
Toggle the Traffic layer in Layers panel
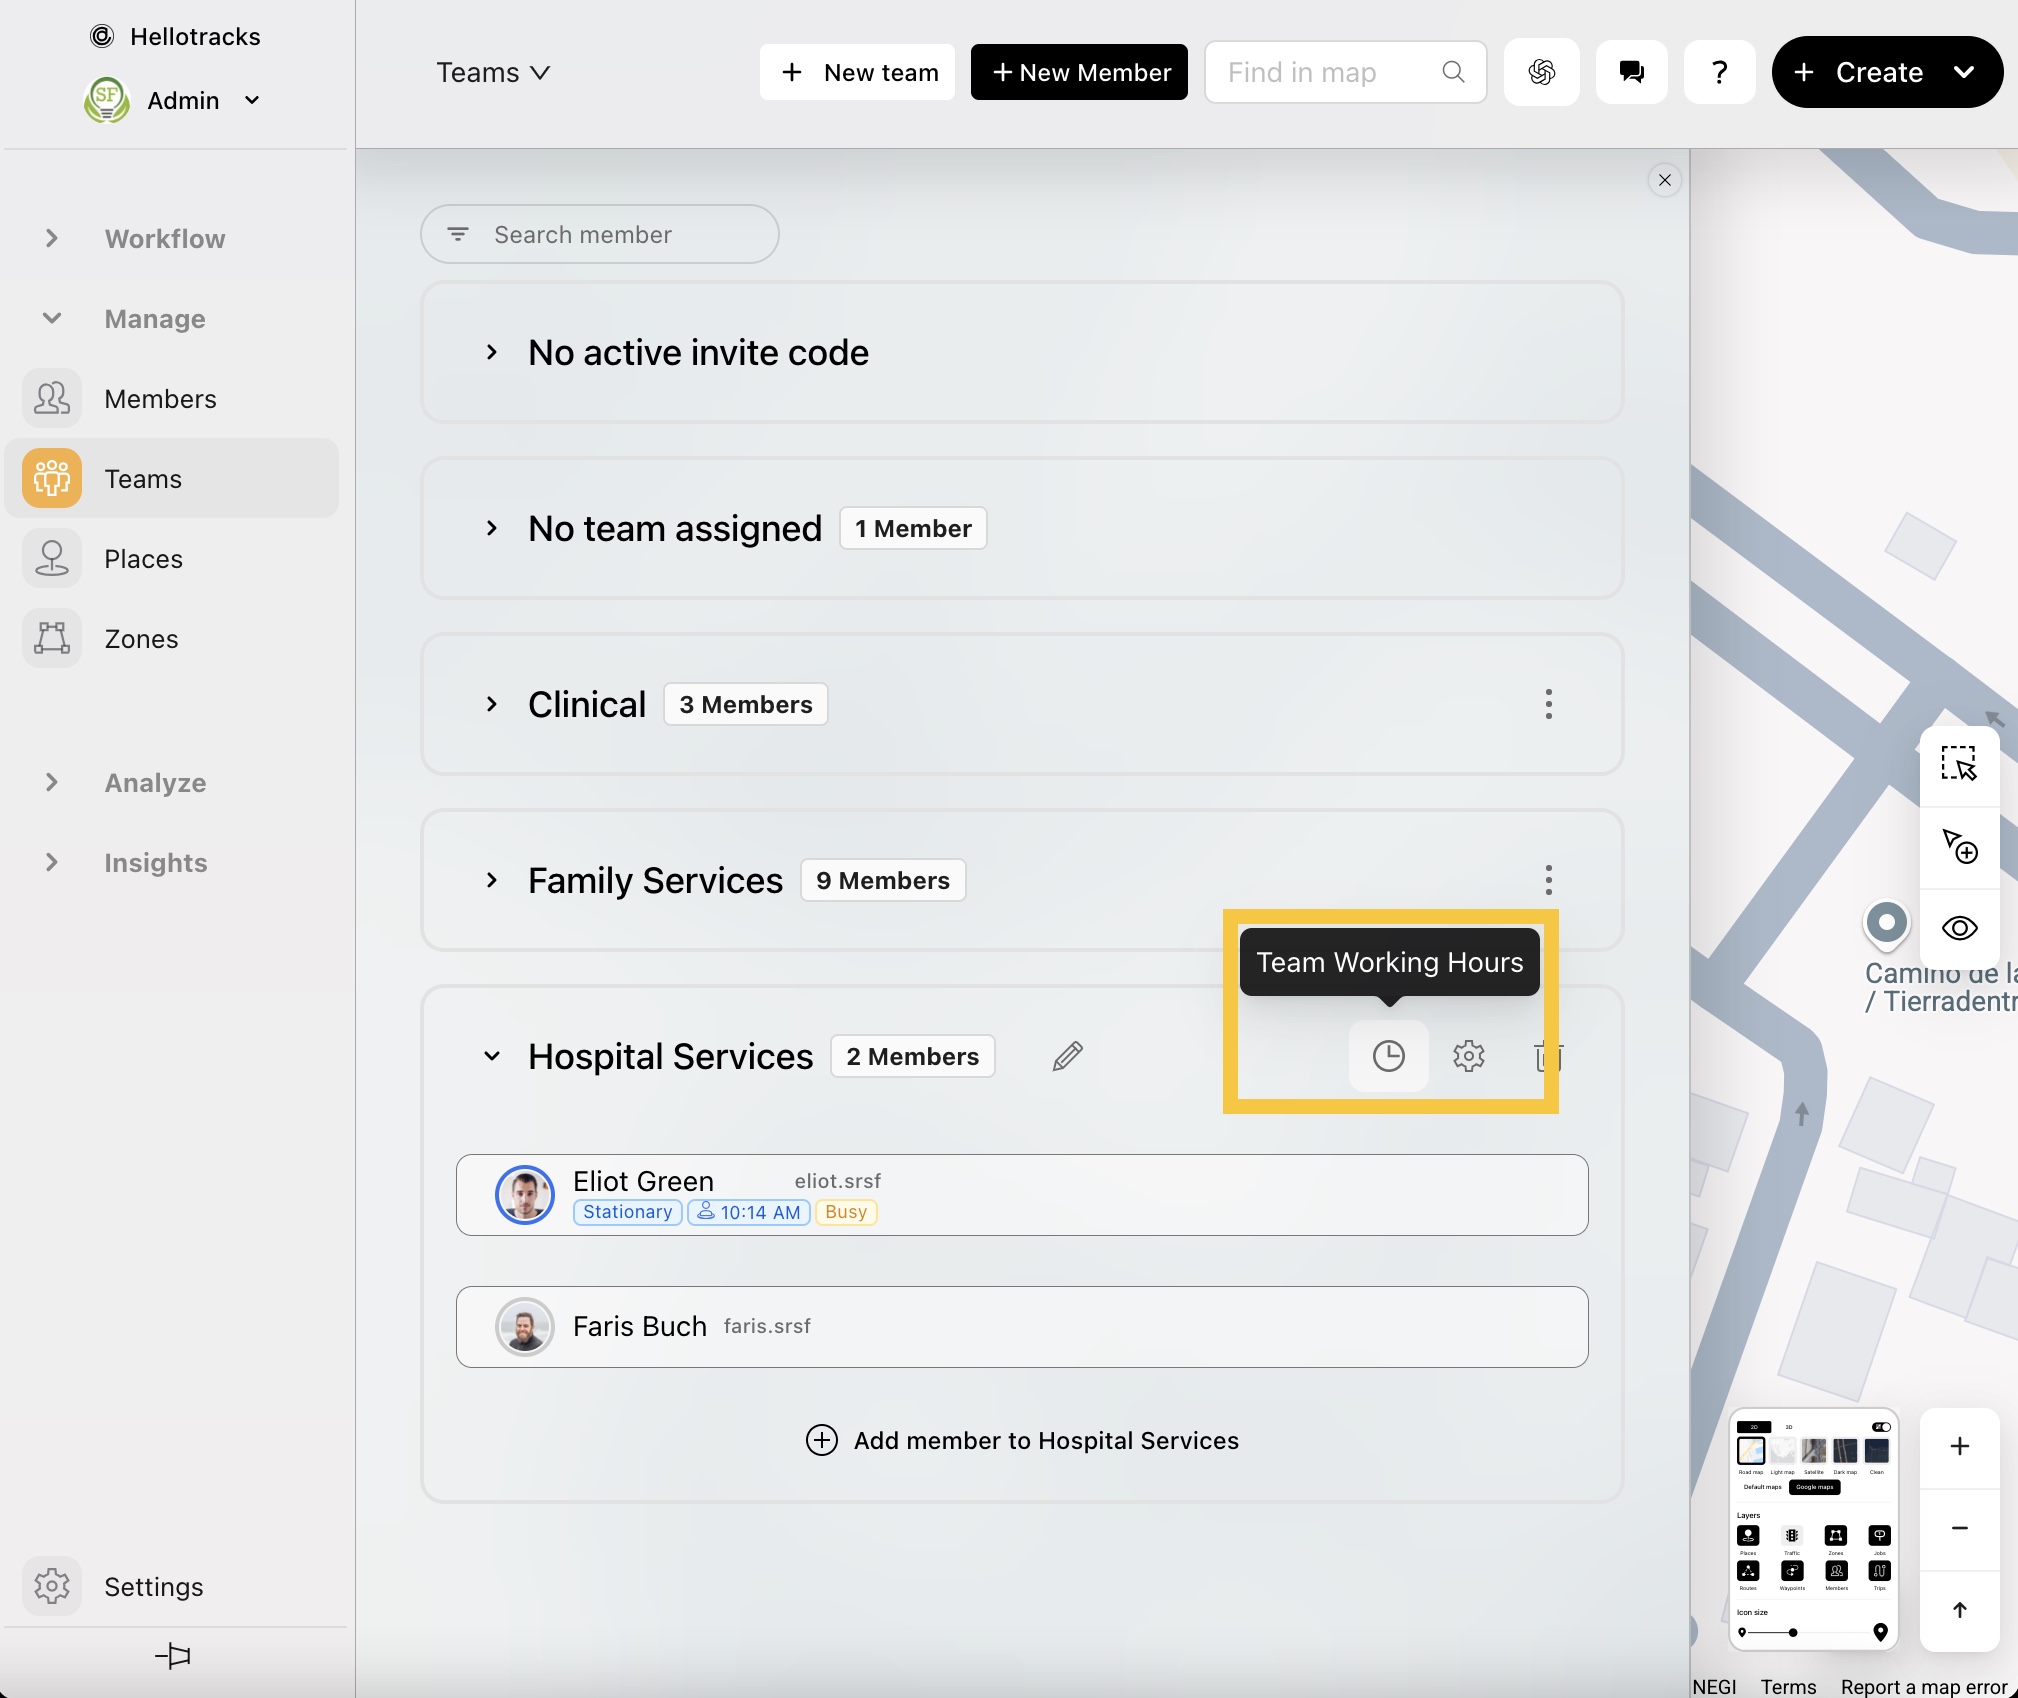coord(1792,1536)
